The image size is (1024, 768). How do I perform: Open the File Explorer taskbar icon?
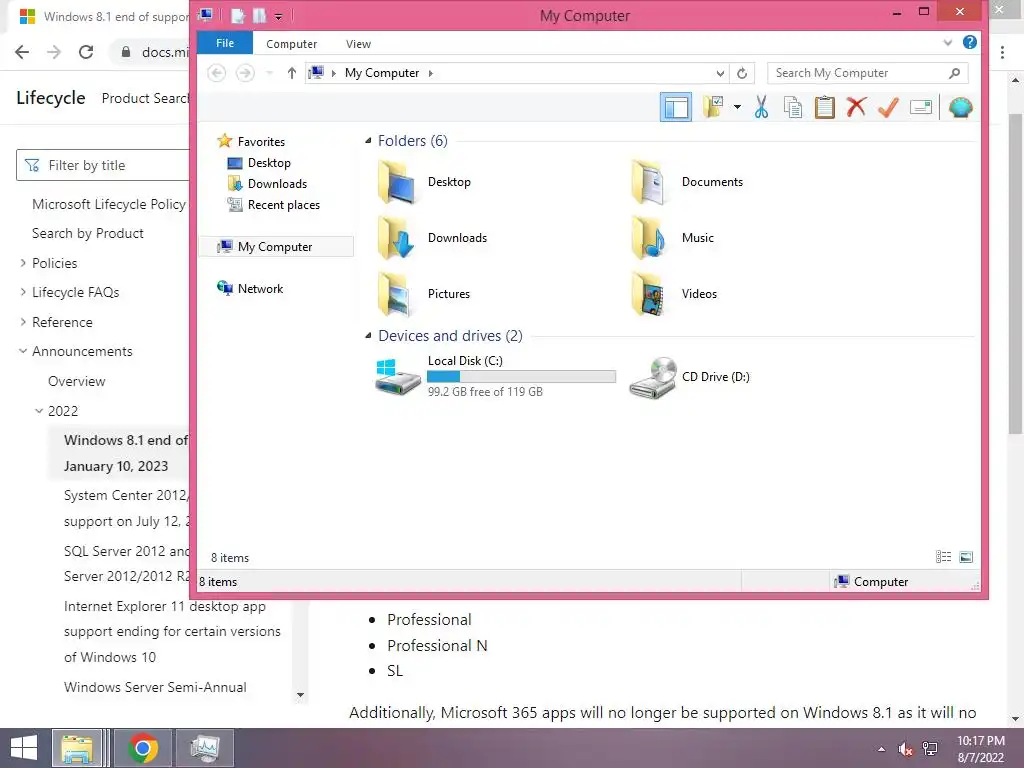tap(77, 748)
